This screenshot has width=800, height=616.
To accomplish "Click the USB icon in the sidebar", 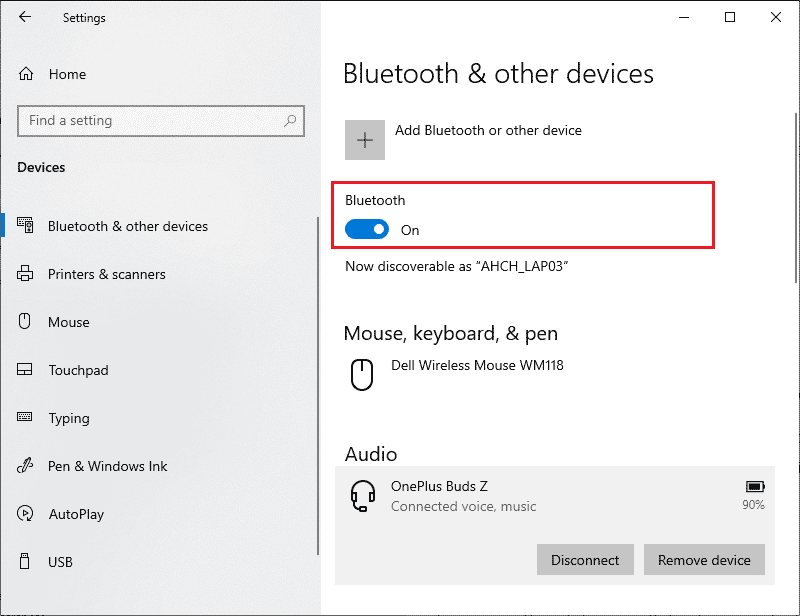I will [x=24, y=561].
